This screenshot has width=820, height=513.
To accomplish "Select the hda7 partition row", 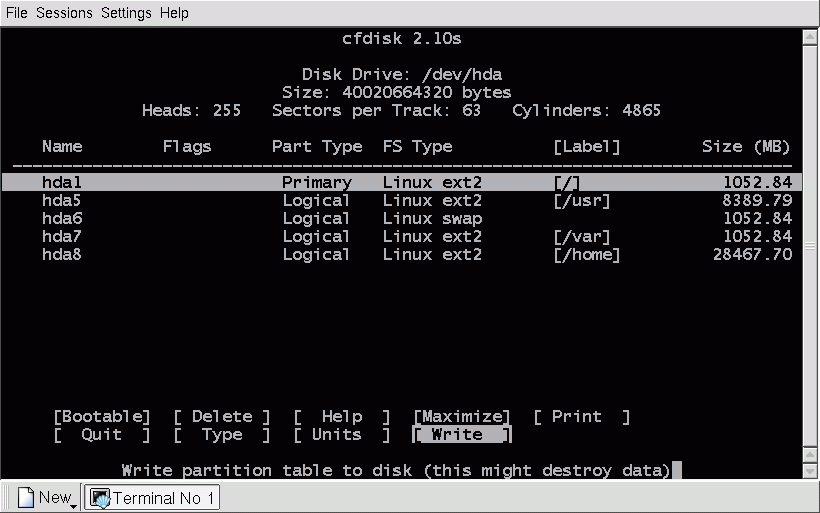I will 402,236.
